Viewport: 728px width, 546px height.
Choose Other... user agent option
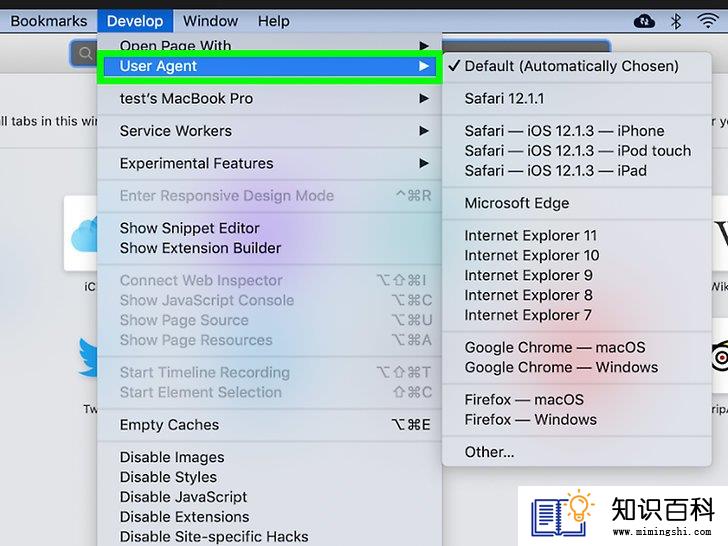click(x=577, y=452)
